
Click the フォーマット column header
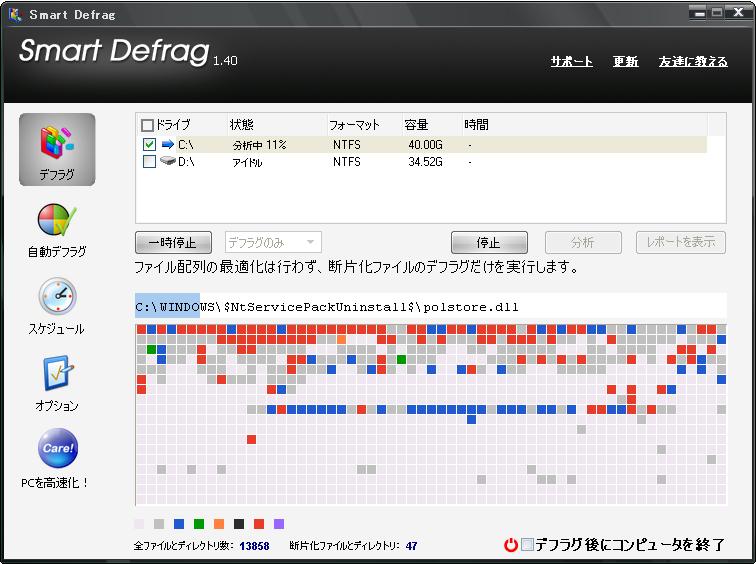(x=354, y=125)
